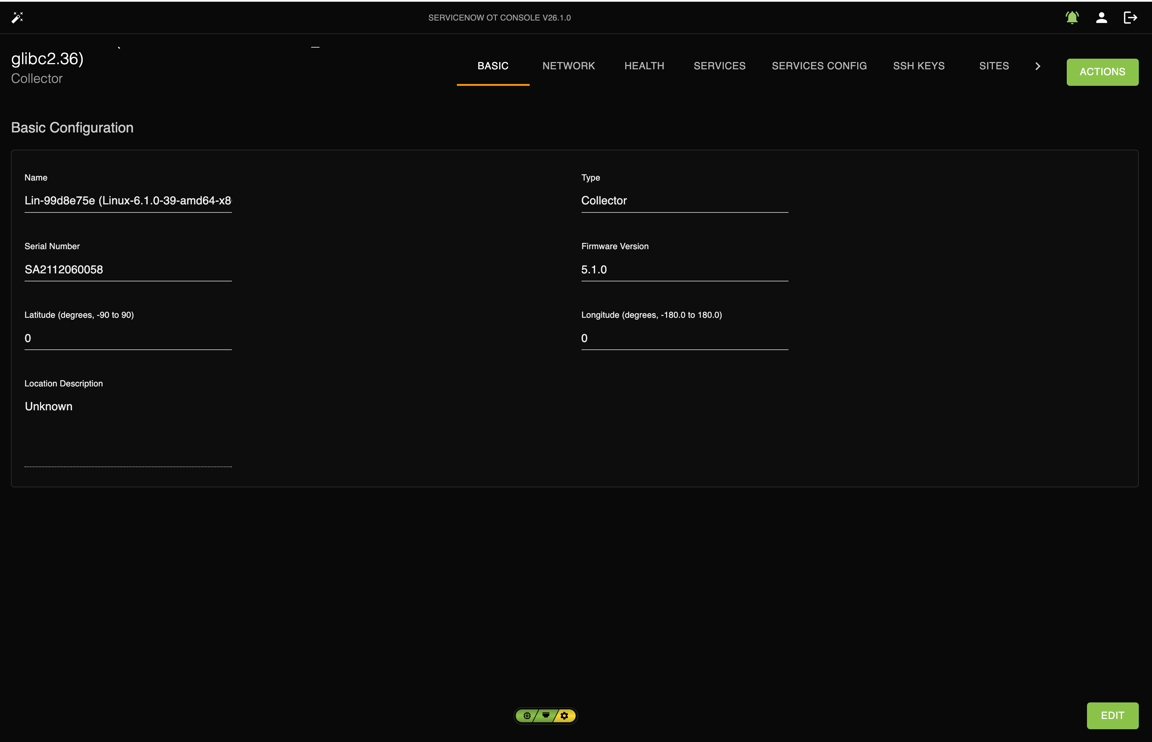Open the SSH Keys tab
1152x742 pixels.
[918, 66]
